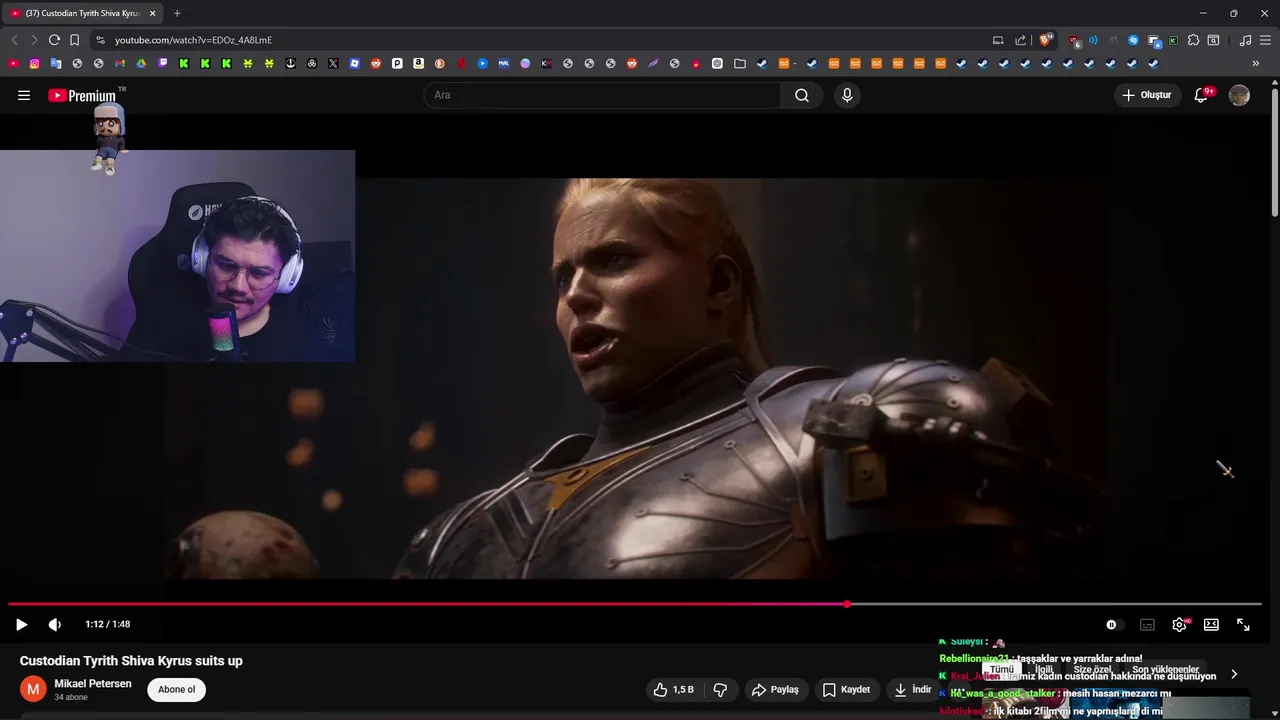Image resolution: width=1280 pixels, height=720 pixels.
Task: Download the video with İndir
Action: click(x=913, y=689)
